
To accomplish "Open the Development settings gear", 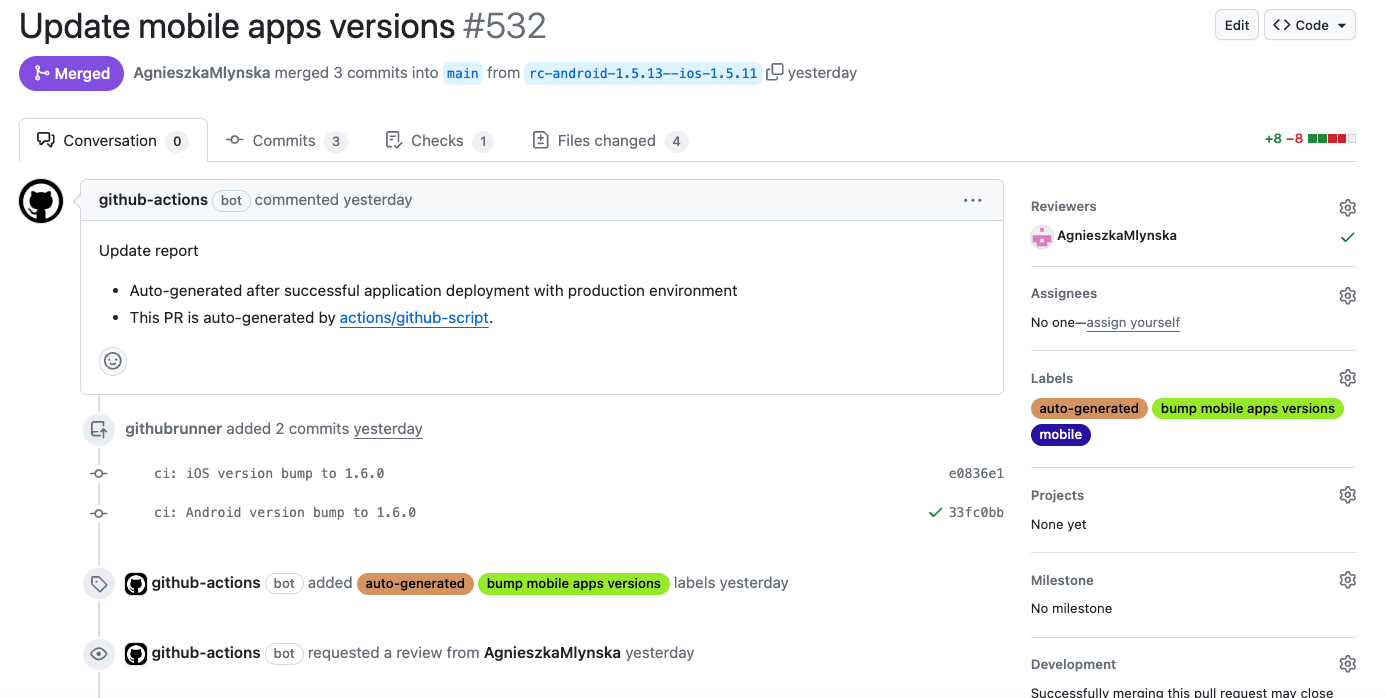I will point(1347,663).
